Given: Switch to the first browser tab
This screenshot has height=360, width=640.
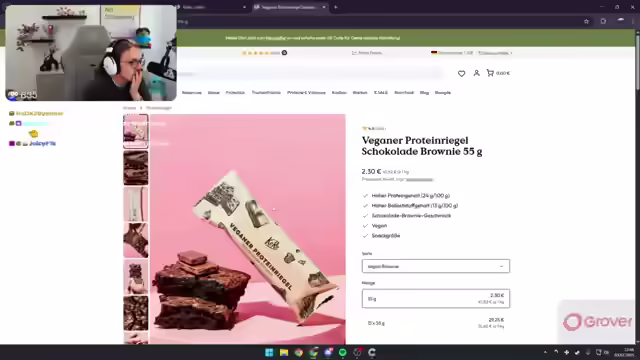Looking at the screenshot, I should click(212, 7).
